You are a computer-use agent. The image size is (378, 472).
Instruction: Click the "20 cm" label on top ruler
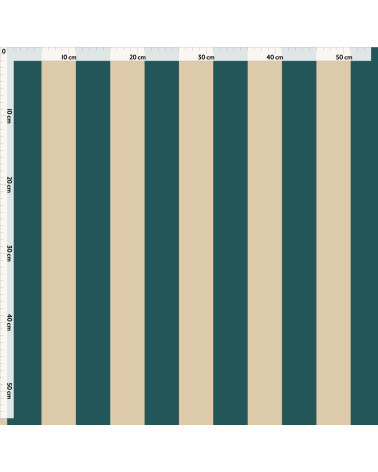tap(138, 57)
